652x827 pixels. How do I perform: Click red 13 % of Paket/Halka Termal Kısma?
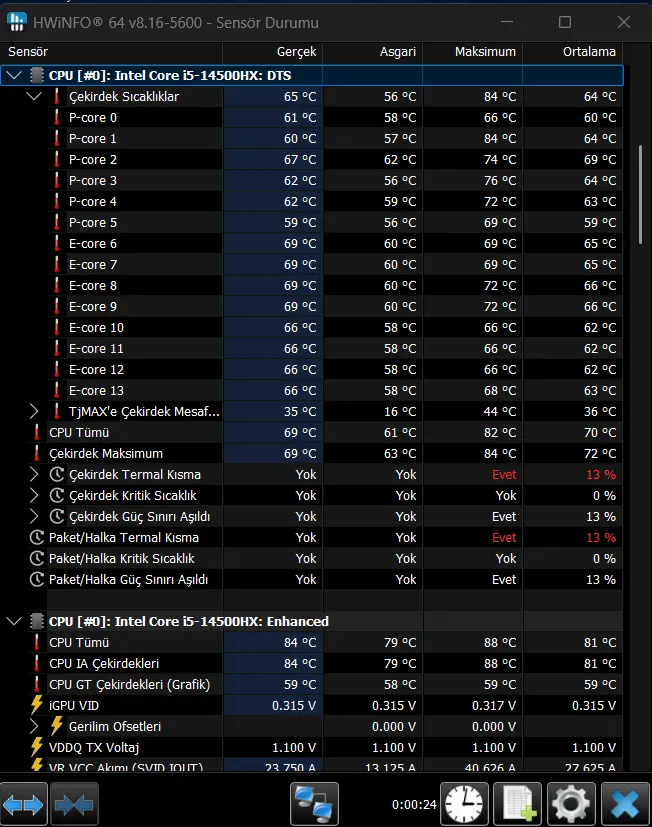601,537
